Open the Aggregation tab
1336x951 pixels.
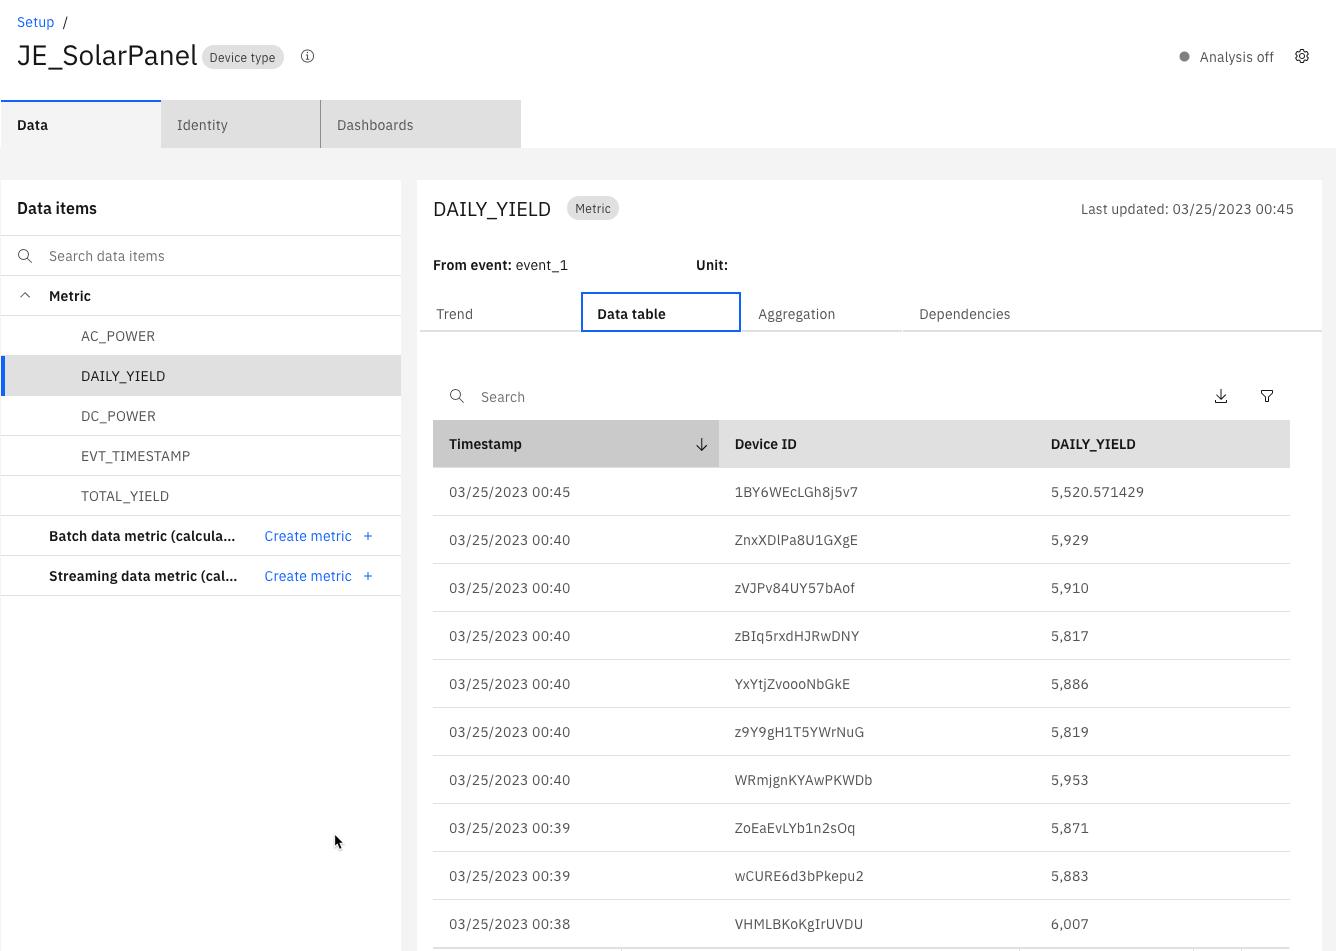(x=822, y=314)
